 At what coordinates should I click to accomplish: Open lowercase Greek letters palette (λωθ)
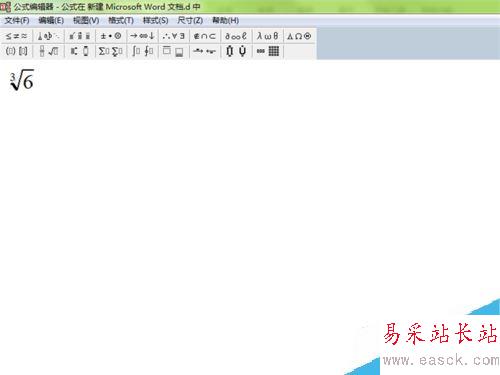click(x=268, y=36)
